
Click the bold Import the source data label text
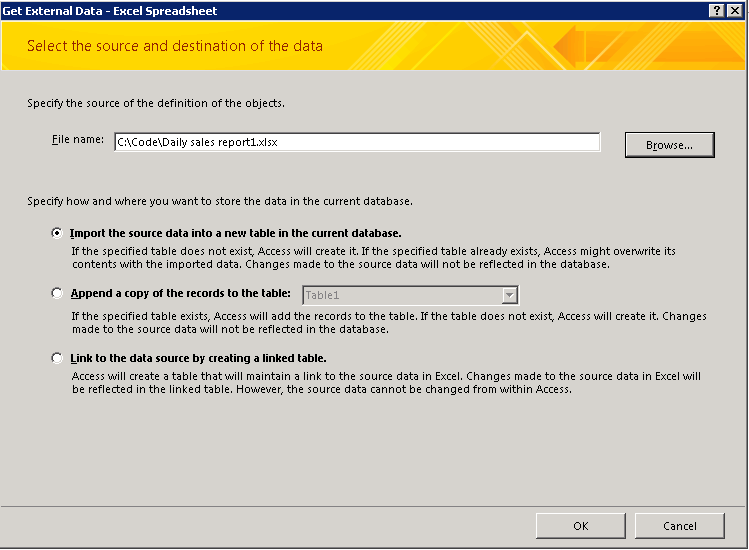pyautogui.click(x=235, y=233)
